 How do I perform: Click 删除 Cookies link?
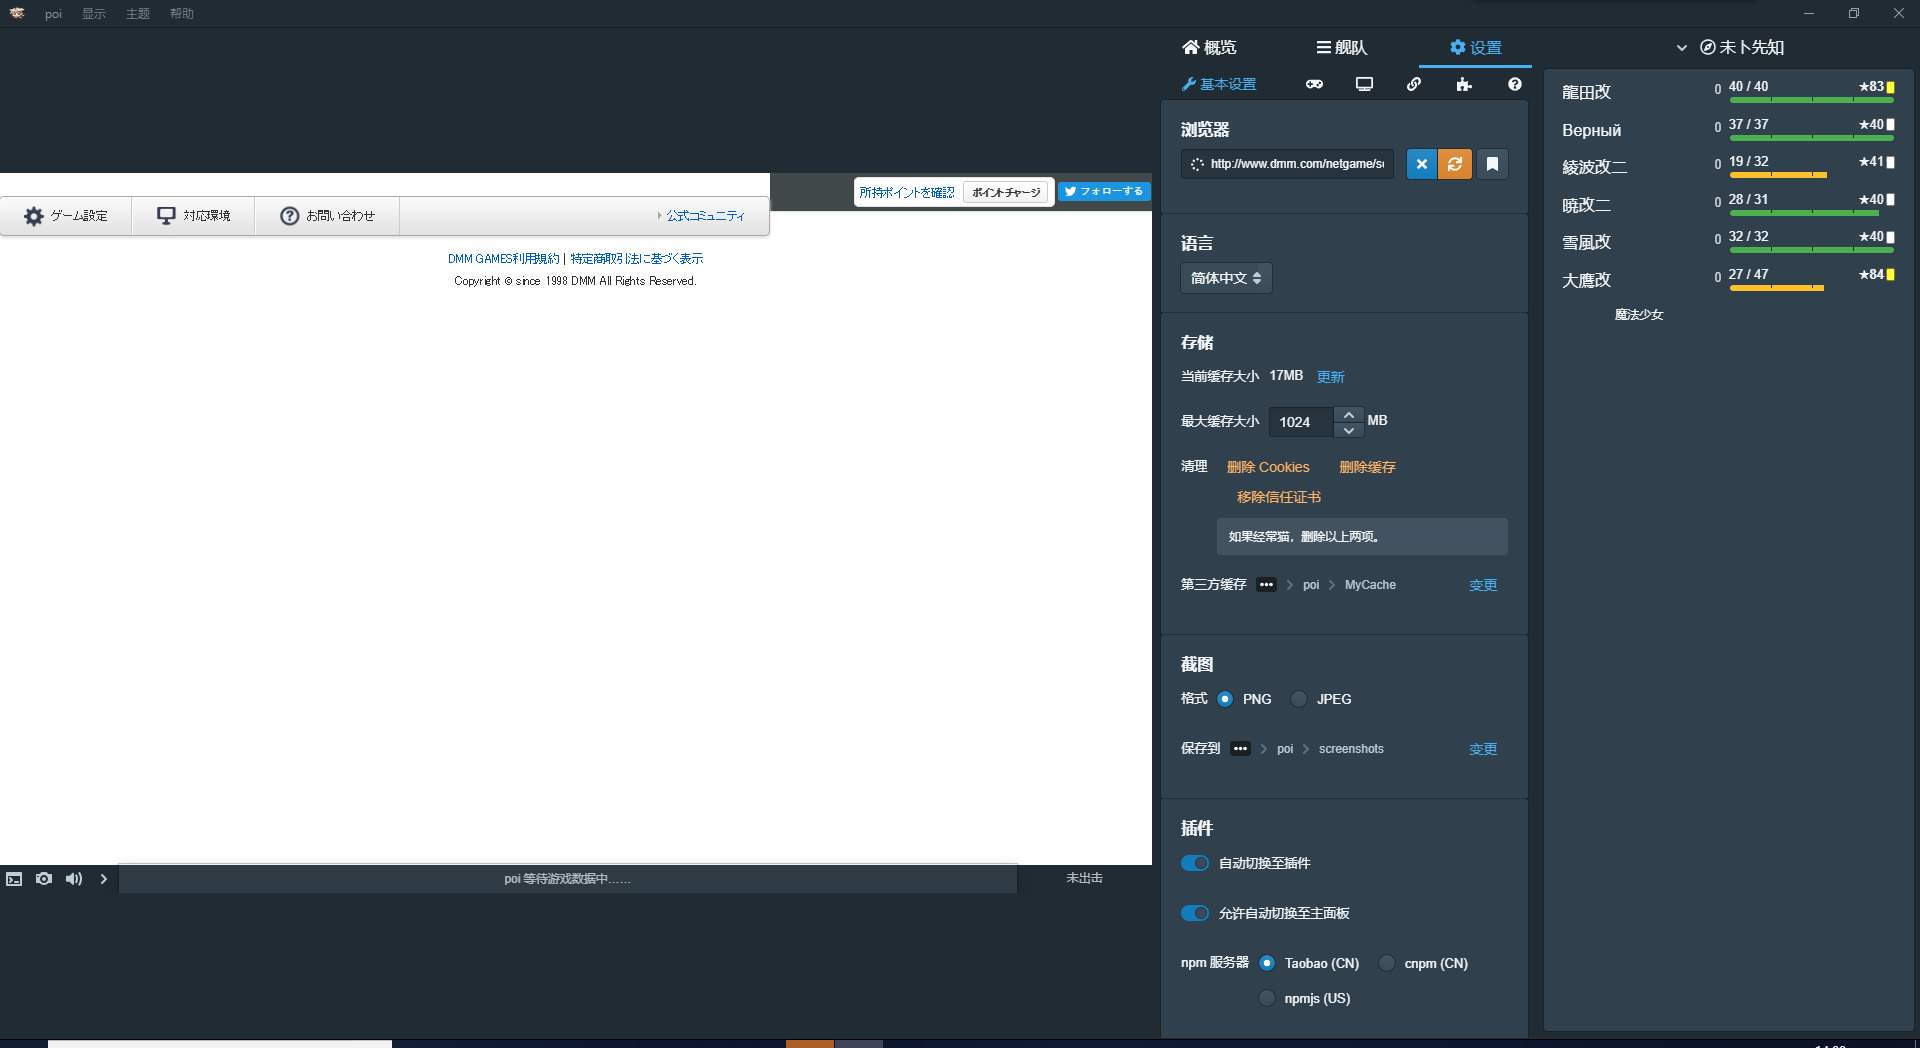[x=1267, y=467]
